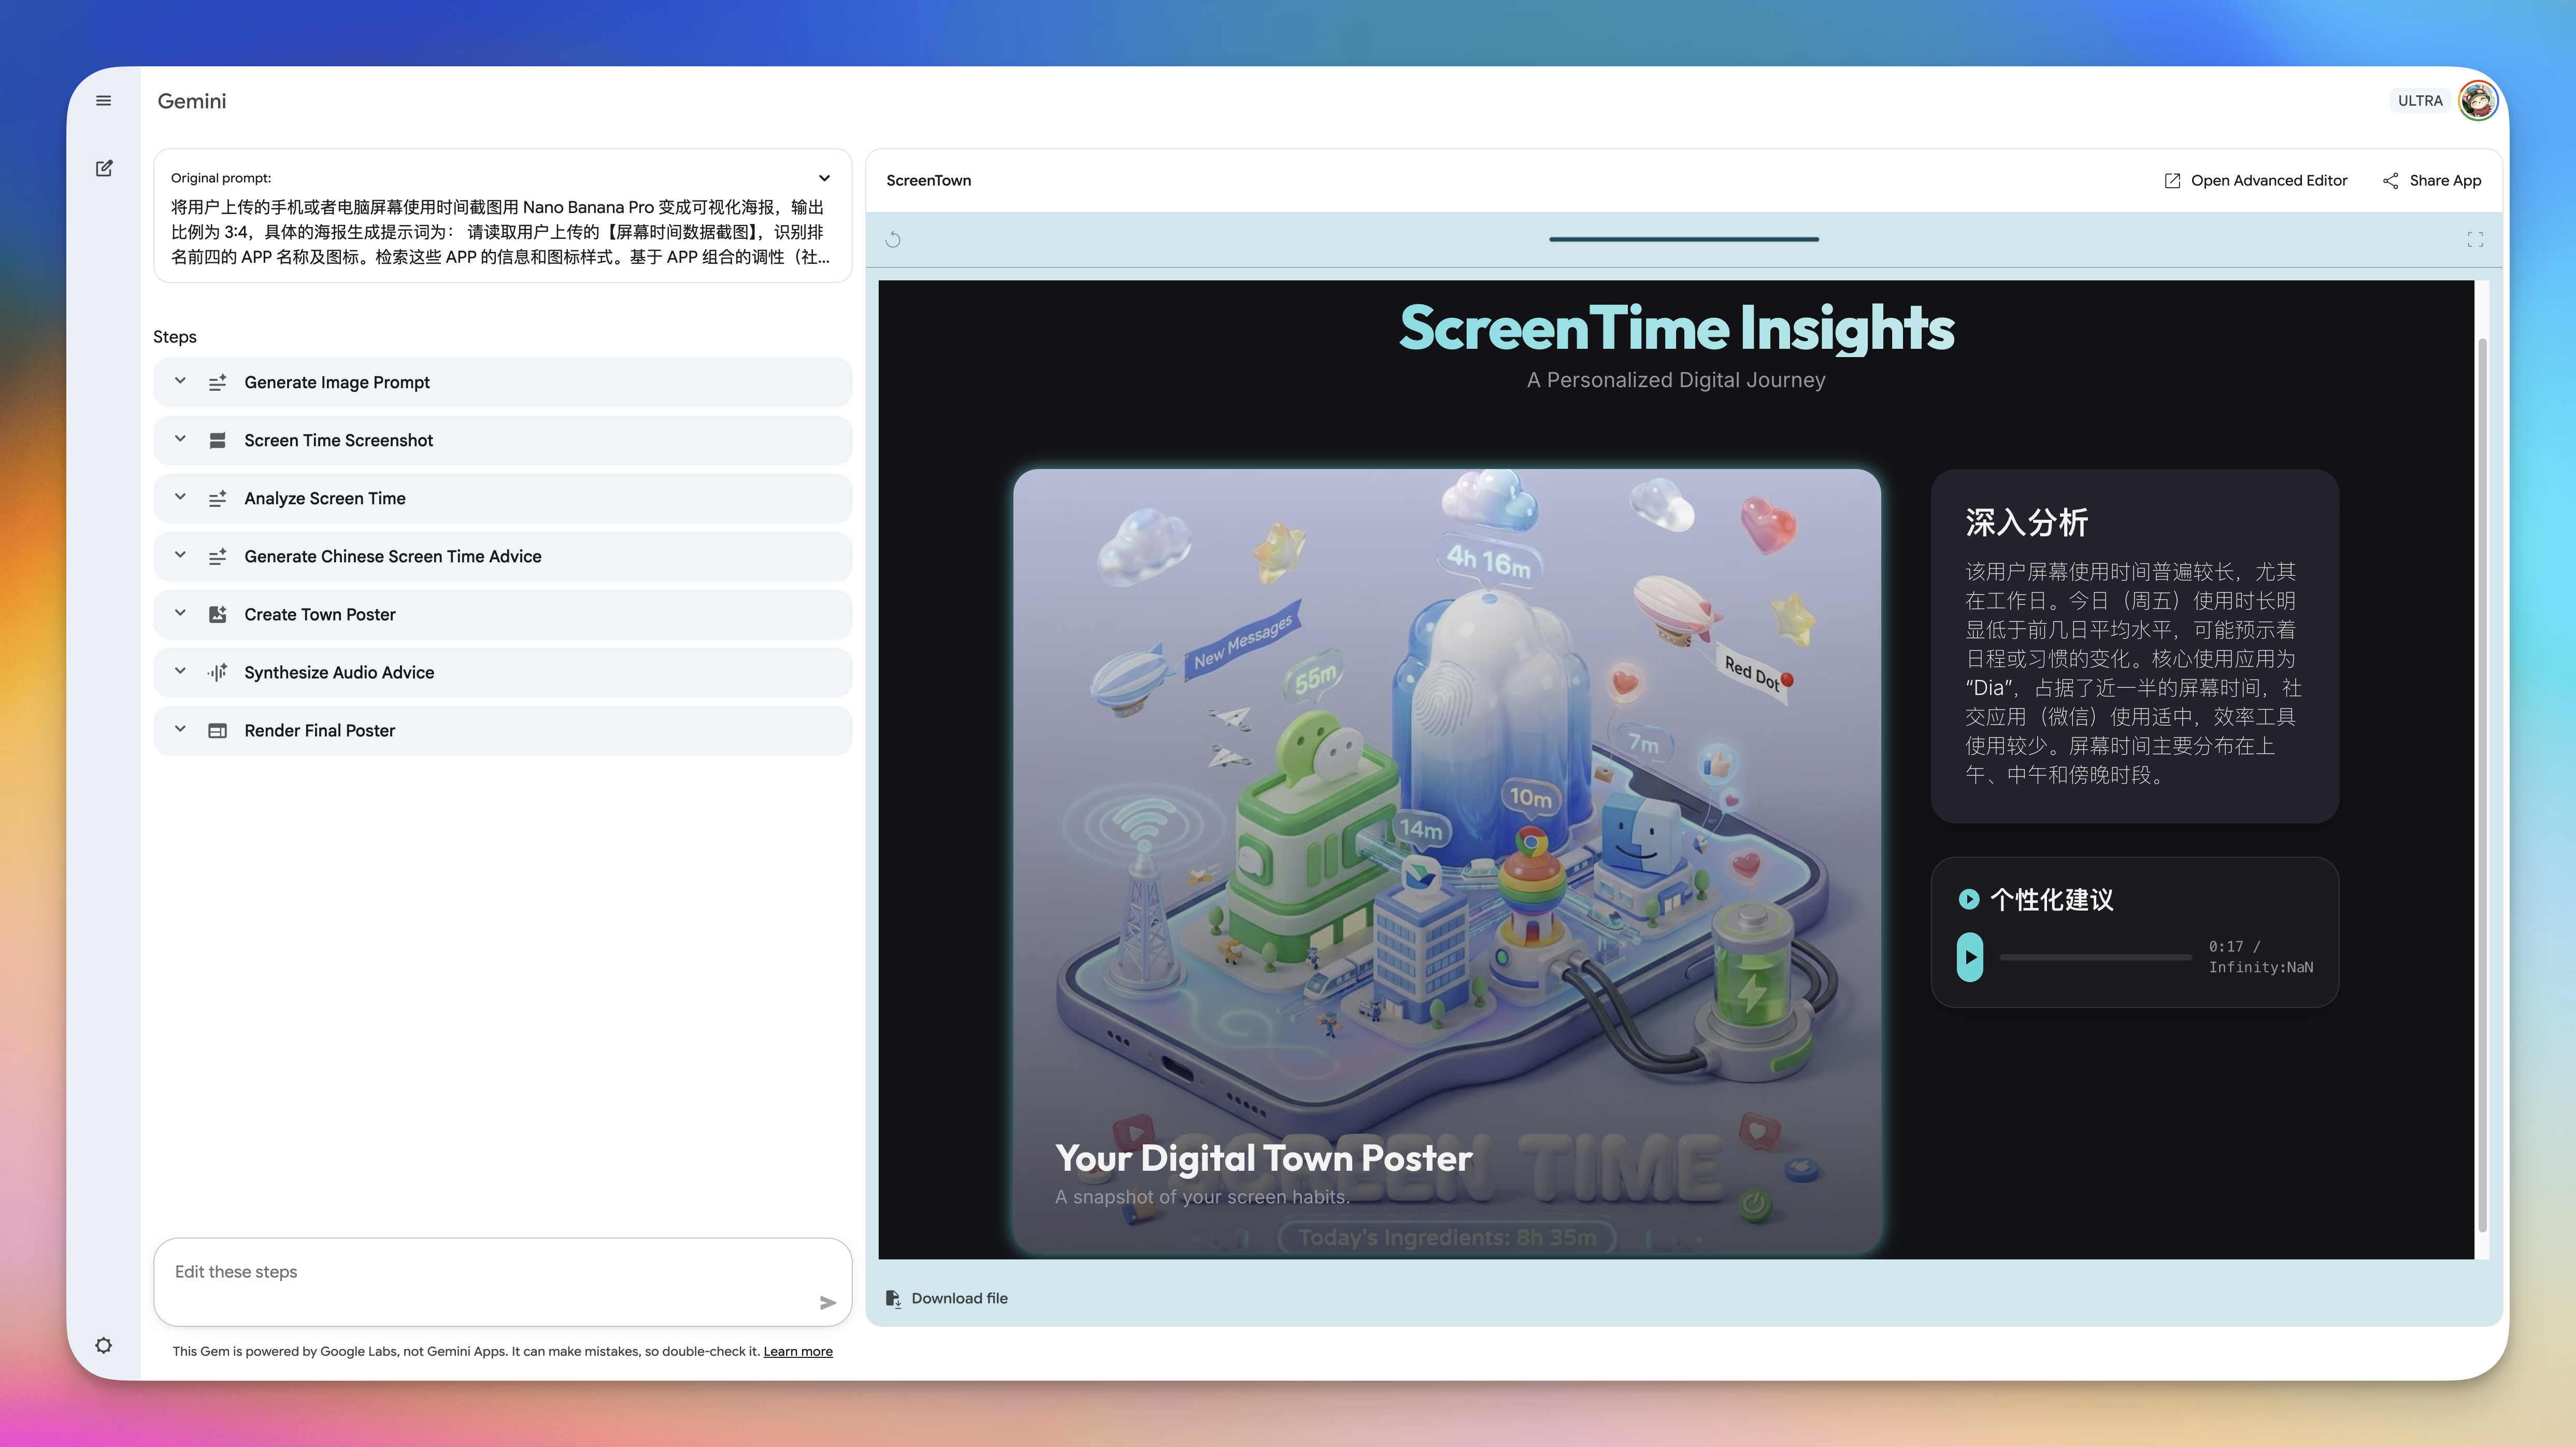Collapse the original prompt chevron

(x=824, y=178)
